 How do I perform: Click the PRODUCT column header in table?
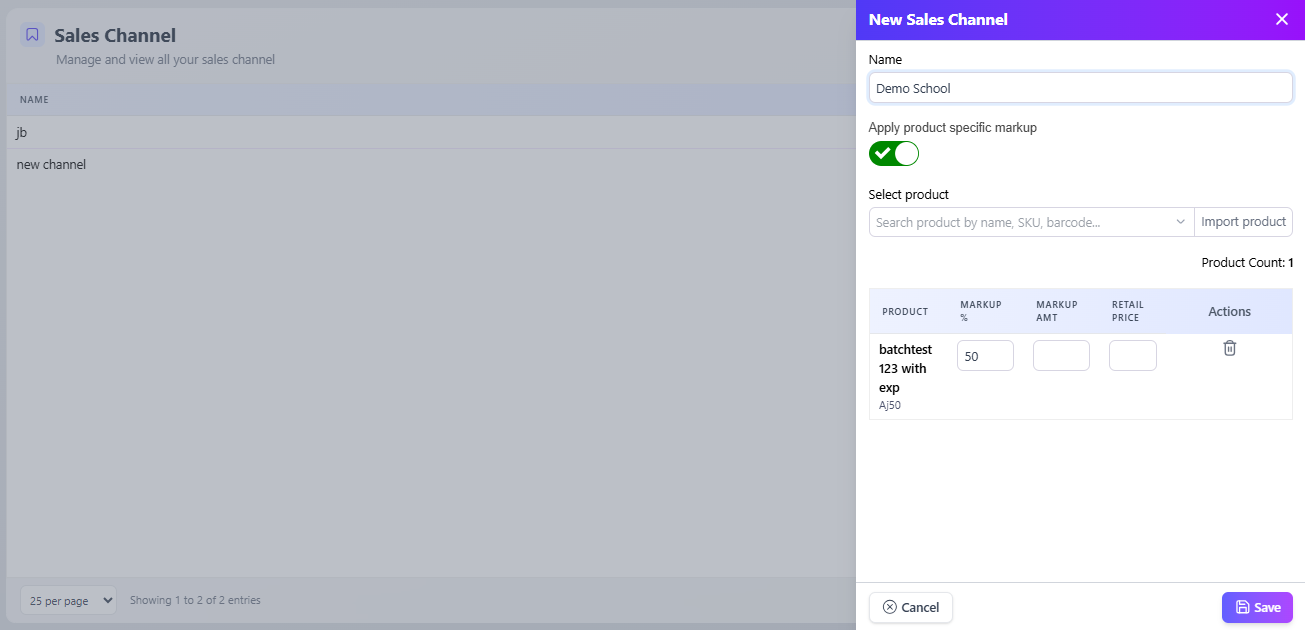904,312
